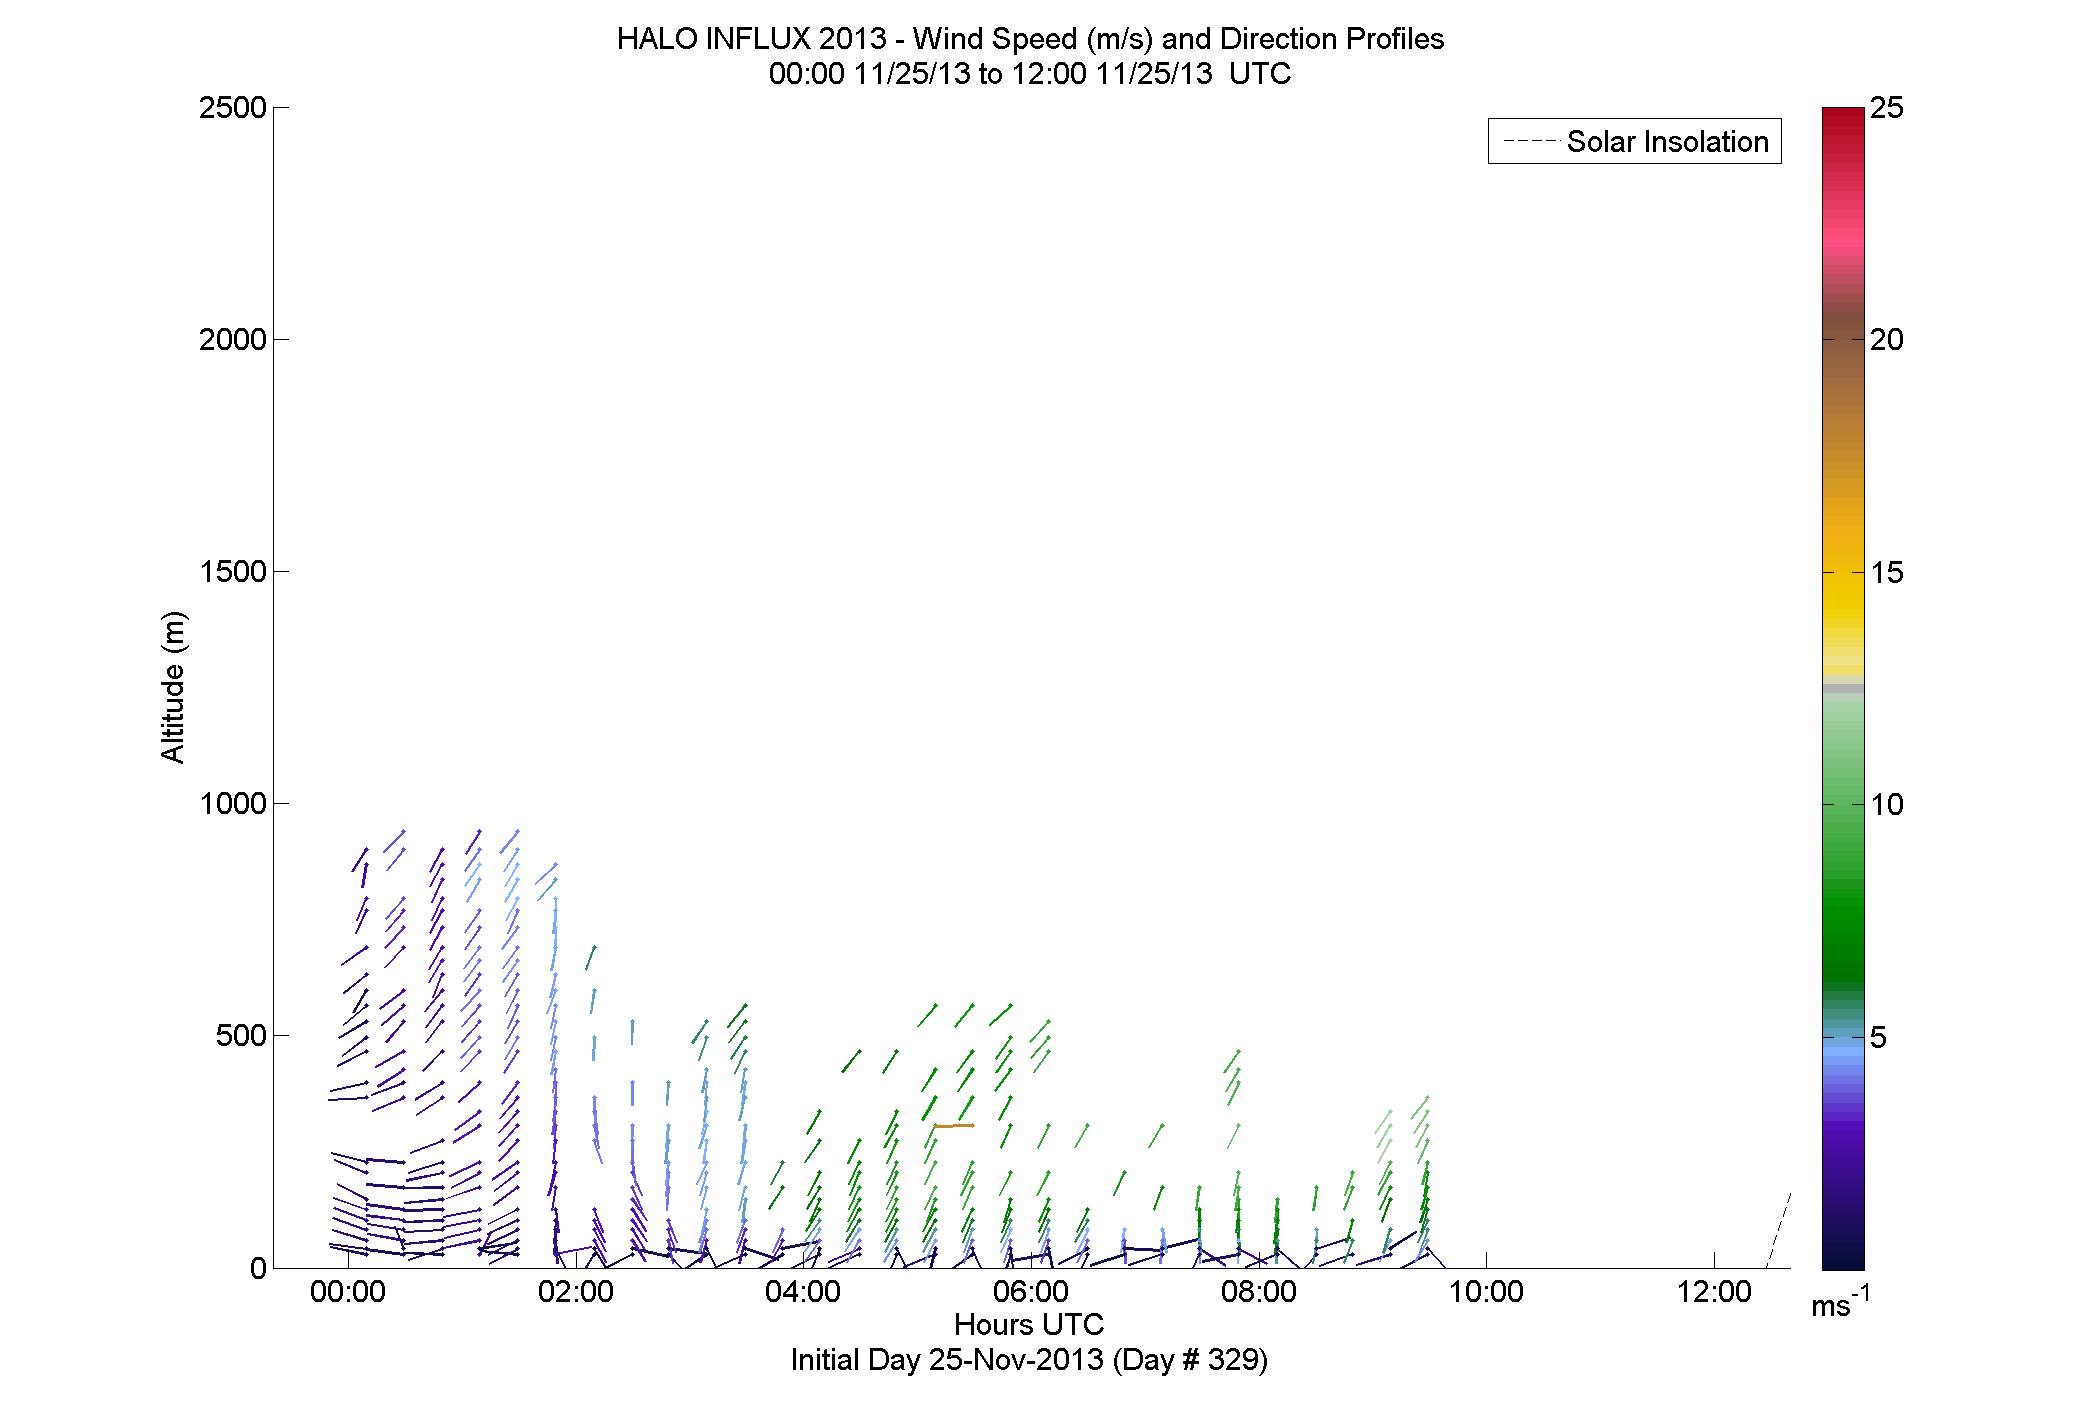Click the colorbar label 25
This screenshot has width=2098, height=1425.
point(1887,108)
